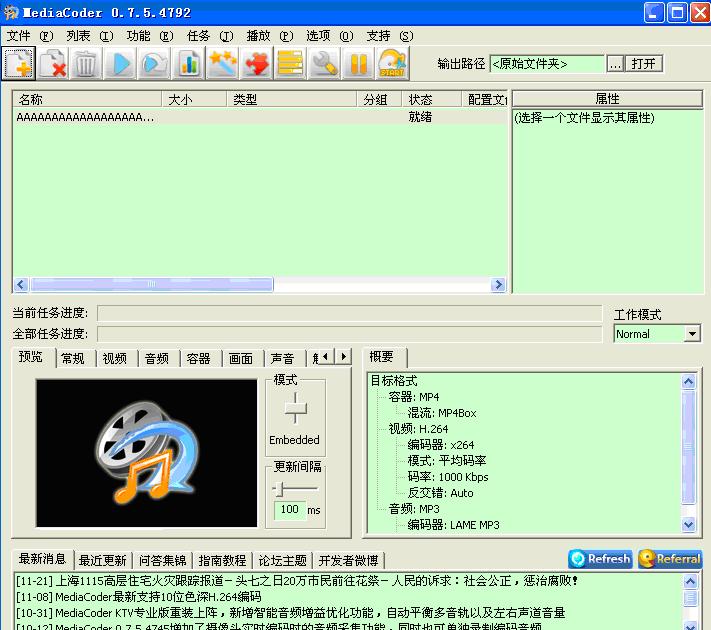Click file list right scroll arrow
The width and height of the screenshot is (711, 630).
coord(498,284)
